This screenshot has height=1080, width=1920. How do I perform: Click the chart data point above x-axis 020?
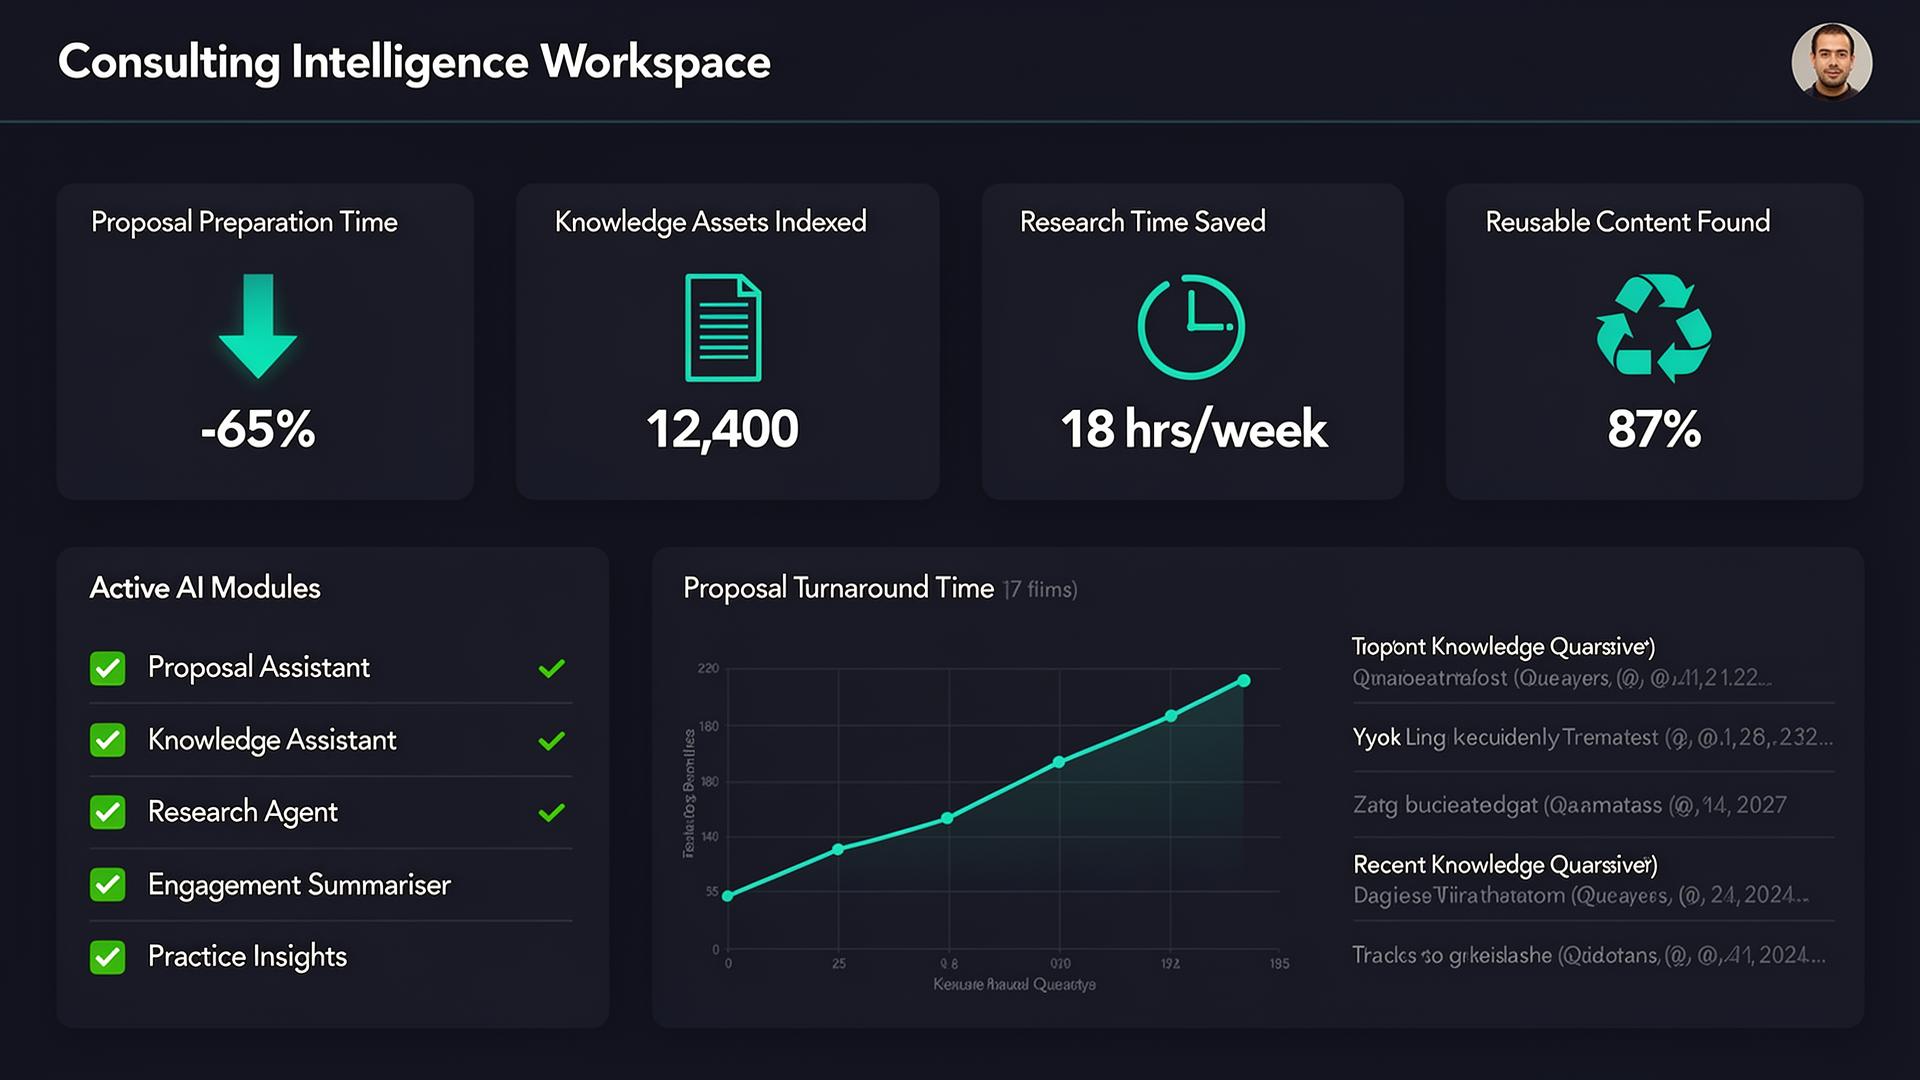1059,762
